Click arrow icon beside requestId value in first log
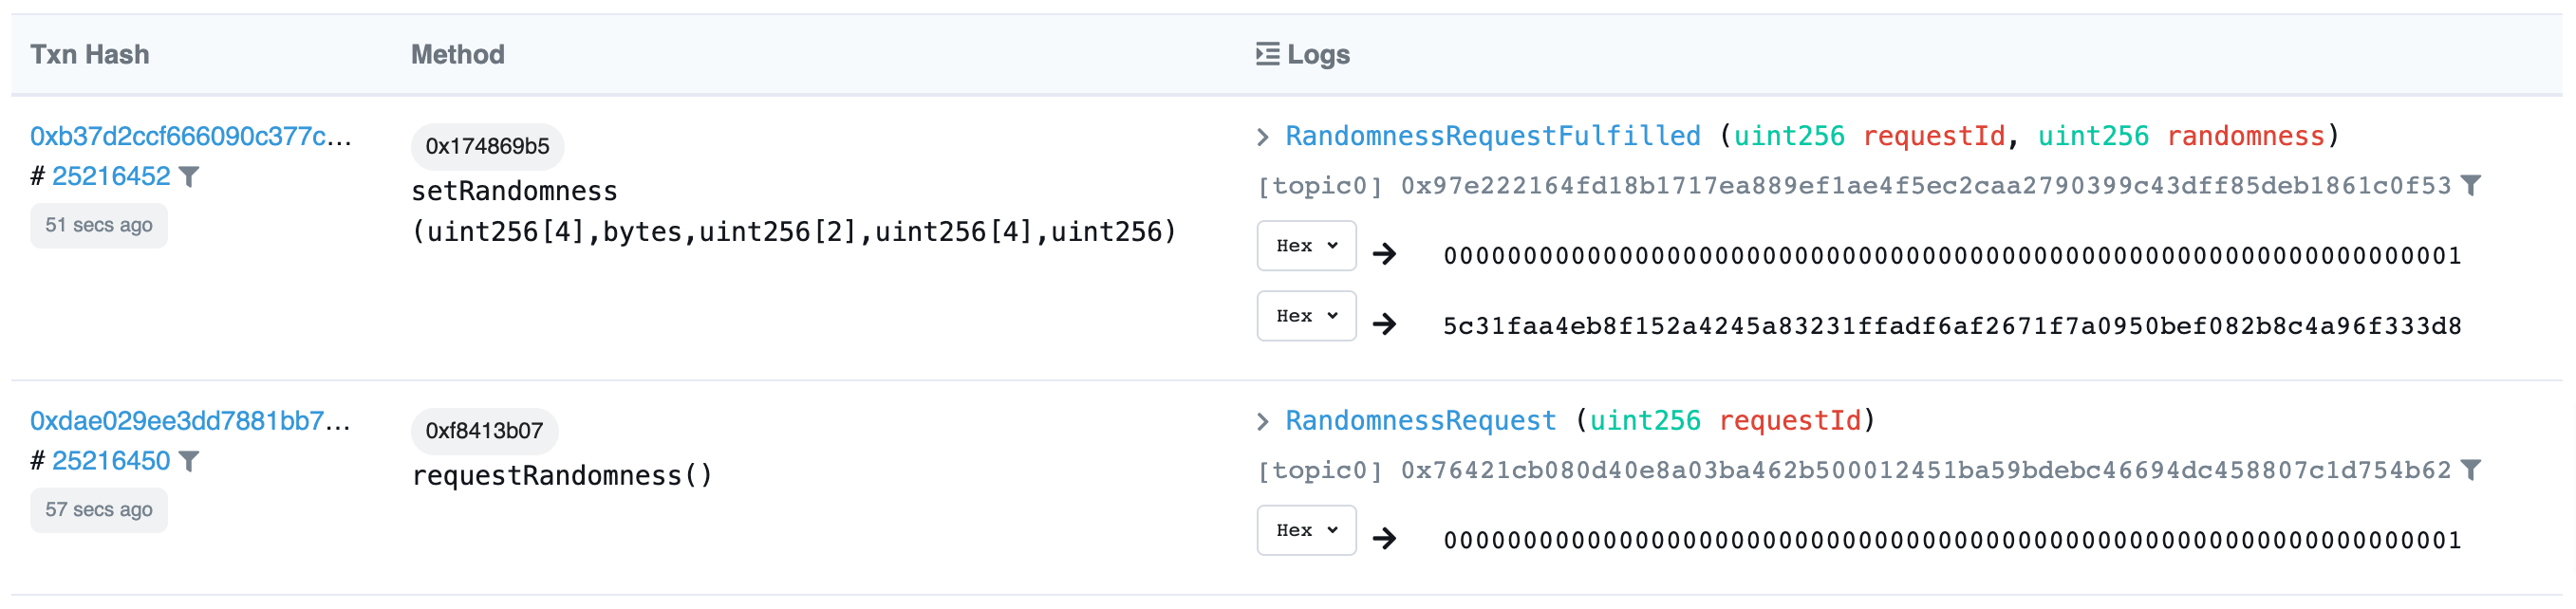Screen dimensions: 2576x609 coord(1385,254)
